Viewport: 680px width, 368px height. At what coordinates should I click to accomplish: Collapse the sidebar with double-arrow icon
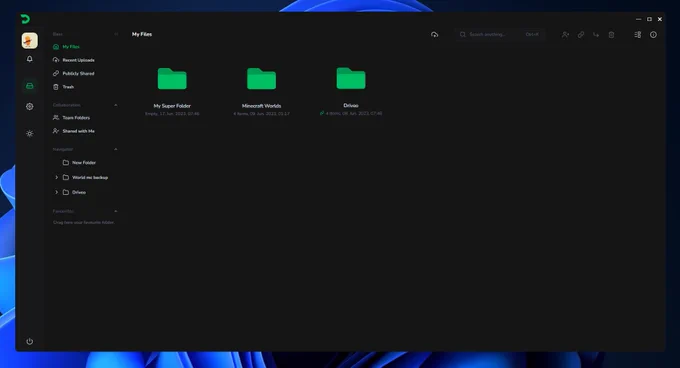(x=116, y=34)
